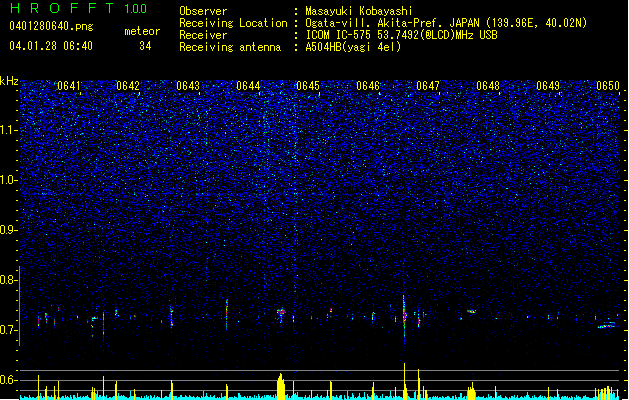
Task: Click the 0.9 kHz axis label
Action: [x=9, y=230]
